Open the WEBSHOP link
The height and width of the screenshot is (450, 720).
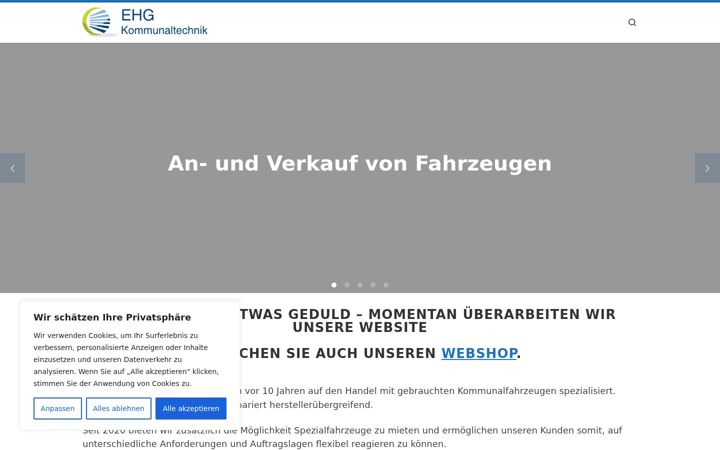point(479,353)
